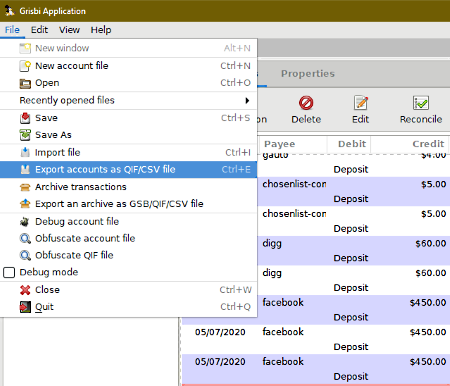450x386 pixels.
Task: Click the Obfuscate QIF file magnifier icon
Action: (25, 255)
